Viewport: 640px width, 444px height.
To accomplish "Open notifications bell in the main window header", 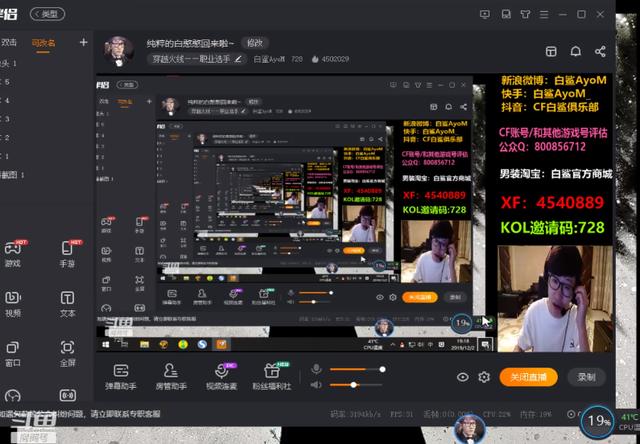I will tap(576, 51).
